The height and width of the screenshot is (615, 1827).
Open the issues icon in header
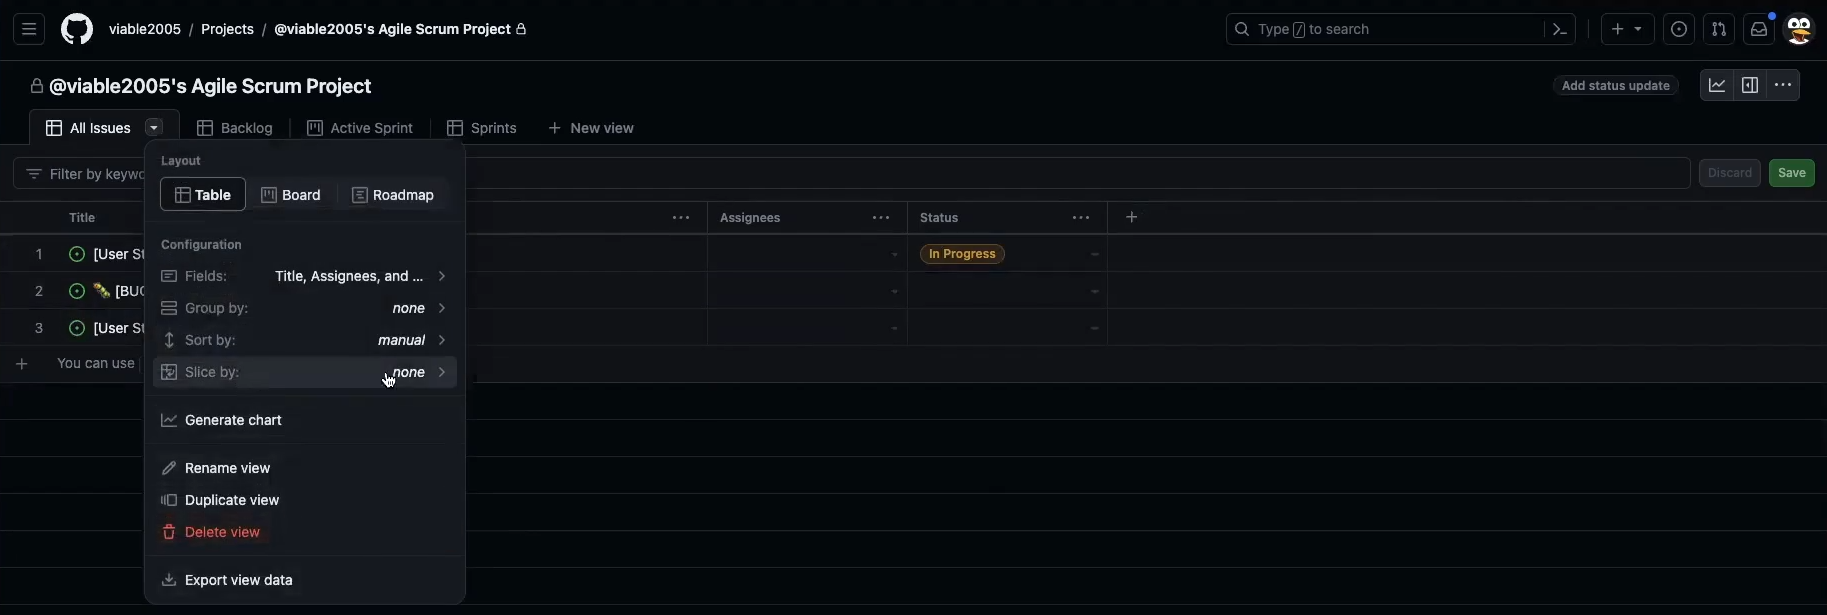pos(1679,29)
